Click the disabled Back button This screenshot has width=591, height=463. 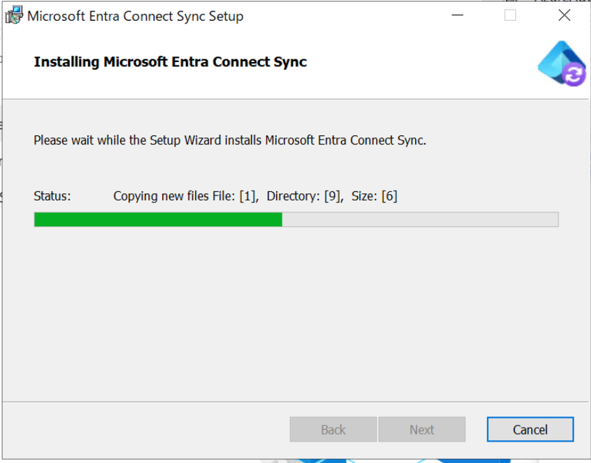tap(333, 429)
